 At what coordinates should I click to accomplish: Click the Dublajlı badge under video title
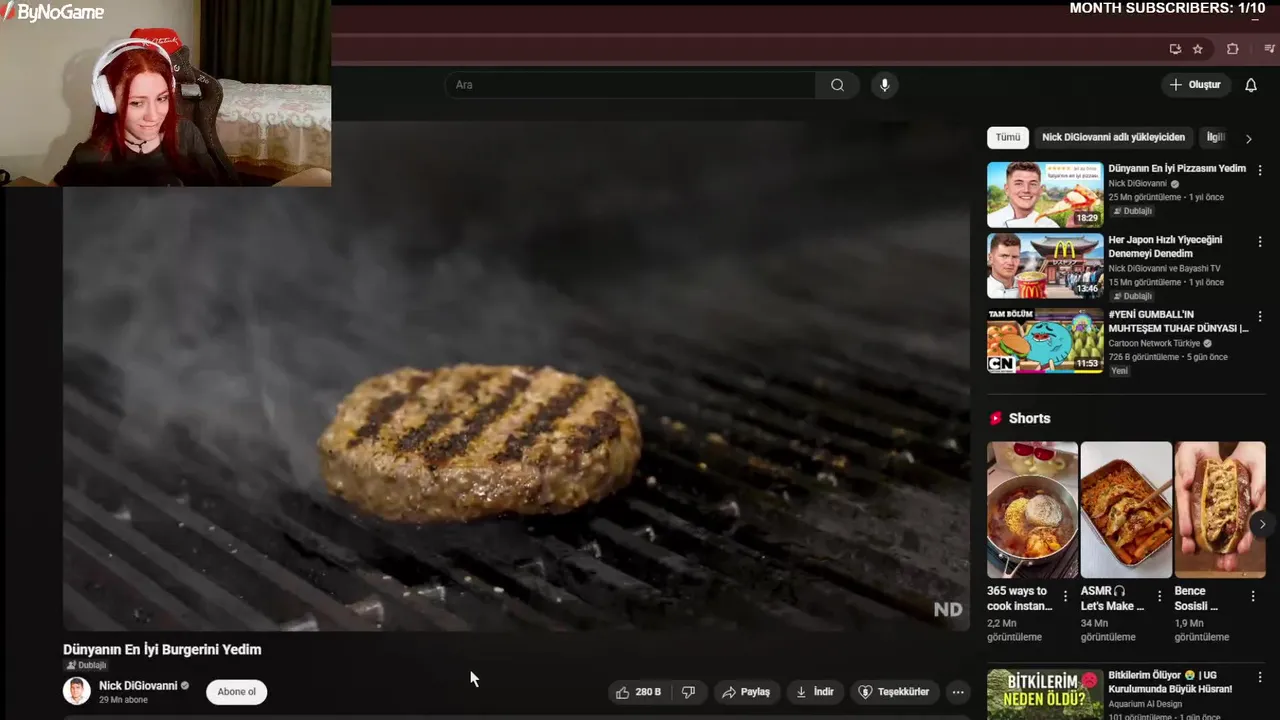[x=86, y=665]
